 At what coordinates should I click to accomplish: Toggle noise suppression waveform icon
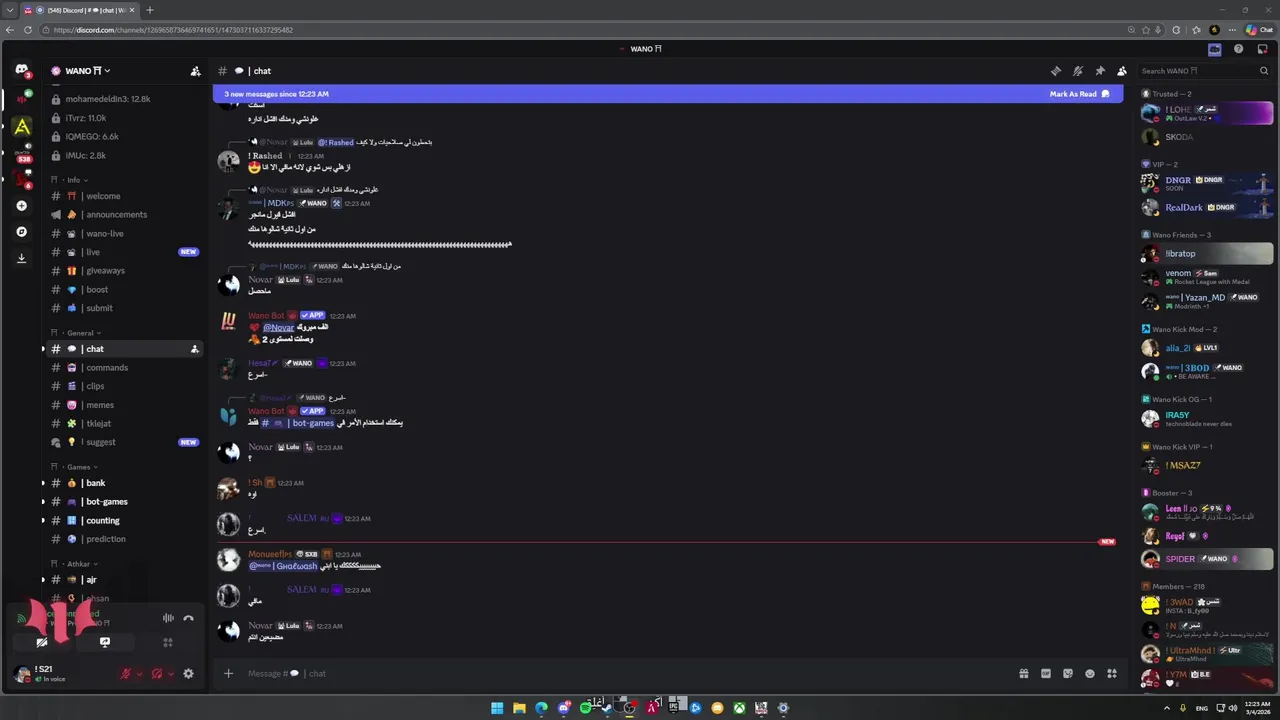[x=168, y=618]
